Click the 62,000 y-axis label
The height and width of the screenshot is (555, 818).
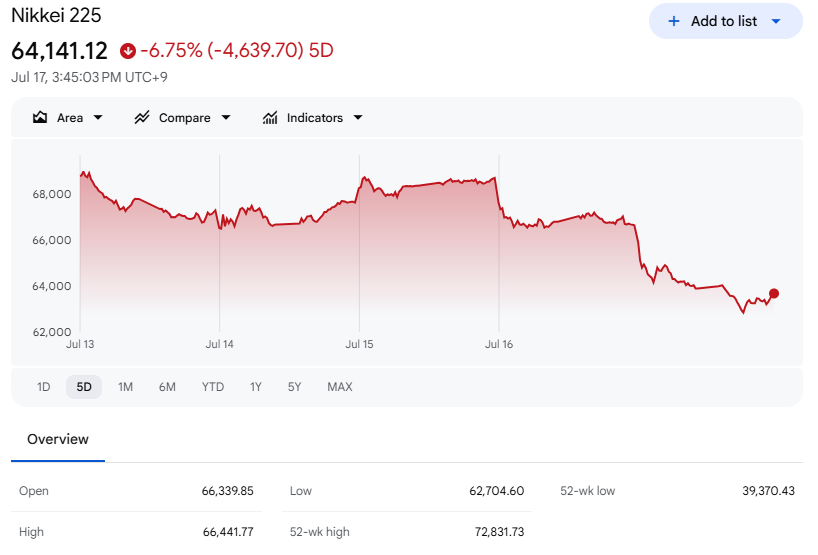click(x=52, y=332)
